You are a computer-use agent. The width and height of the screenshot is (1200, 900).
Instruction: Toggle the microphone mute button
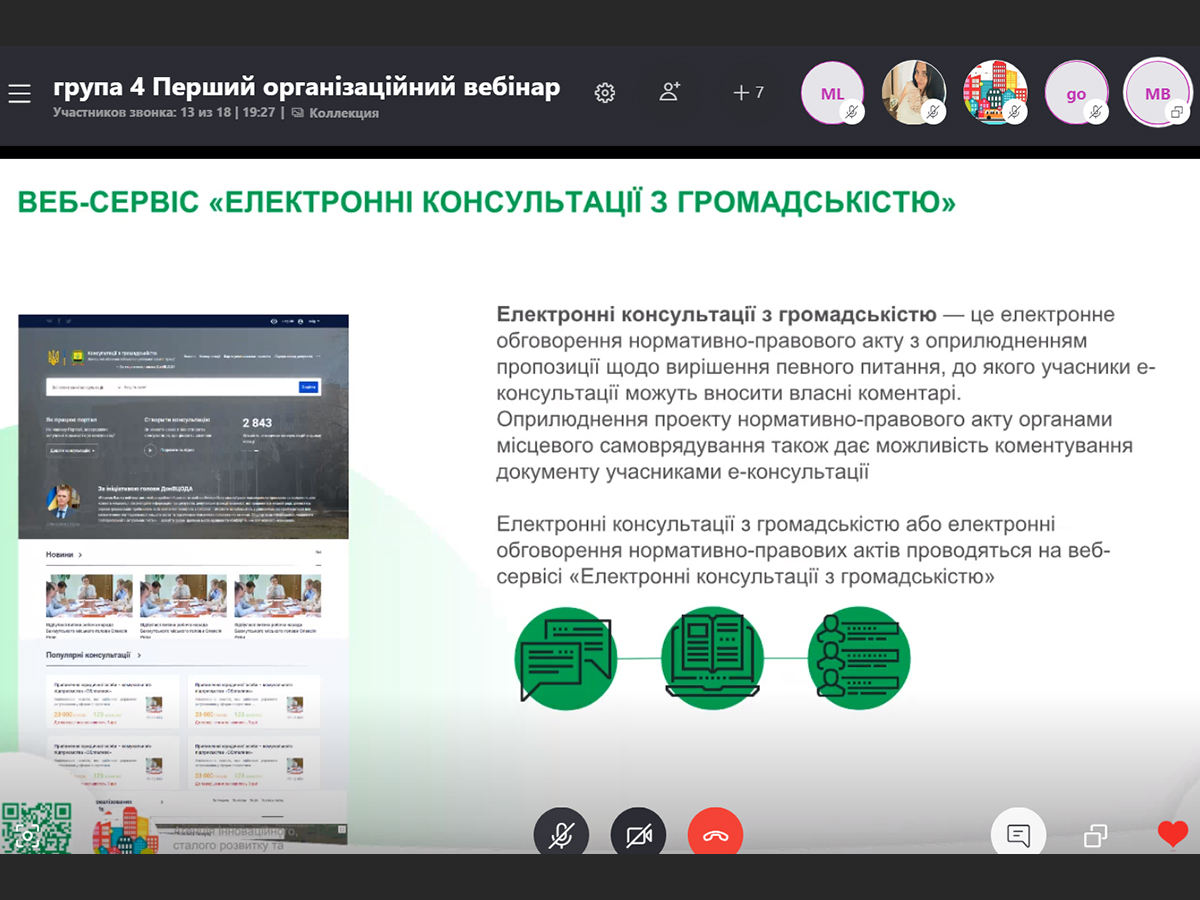[561, 835]
